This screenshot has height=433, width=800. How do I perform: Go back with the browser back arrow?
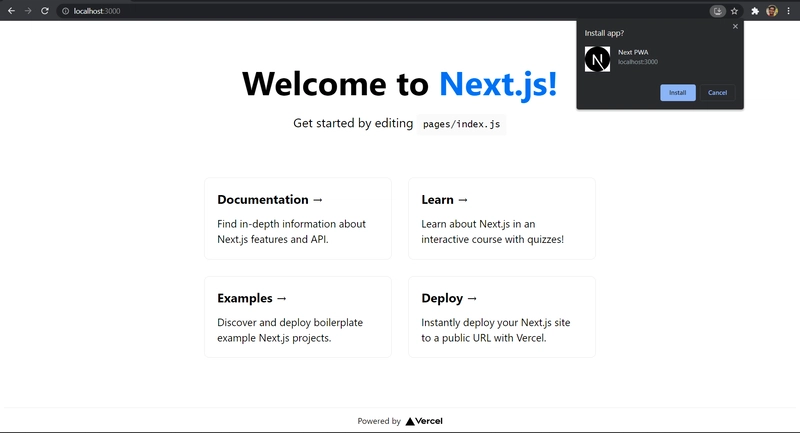11,11
